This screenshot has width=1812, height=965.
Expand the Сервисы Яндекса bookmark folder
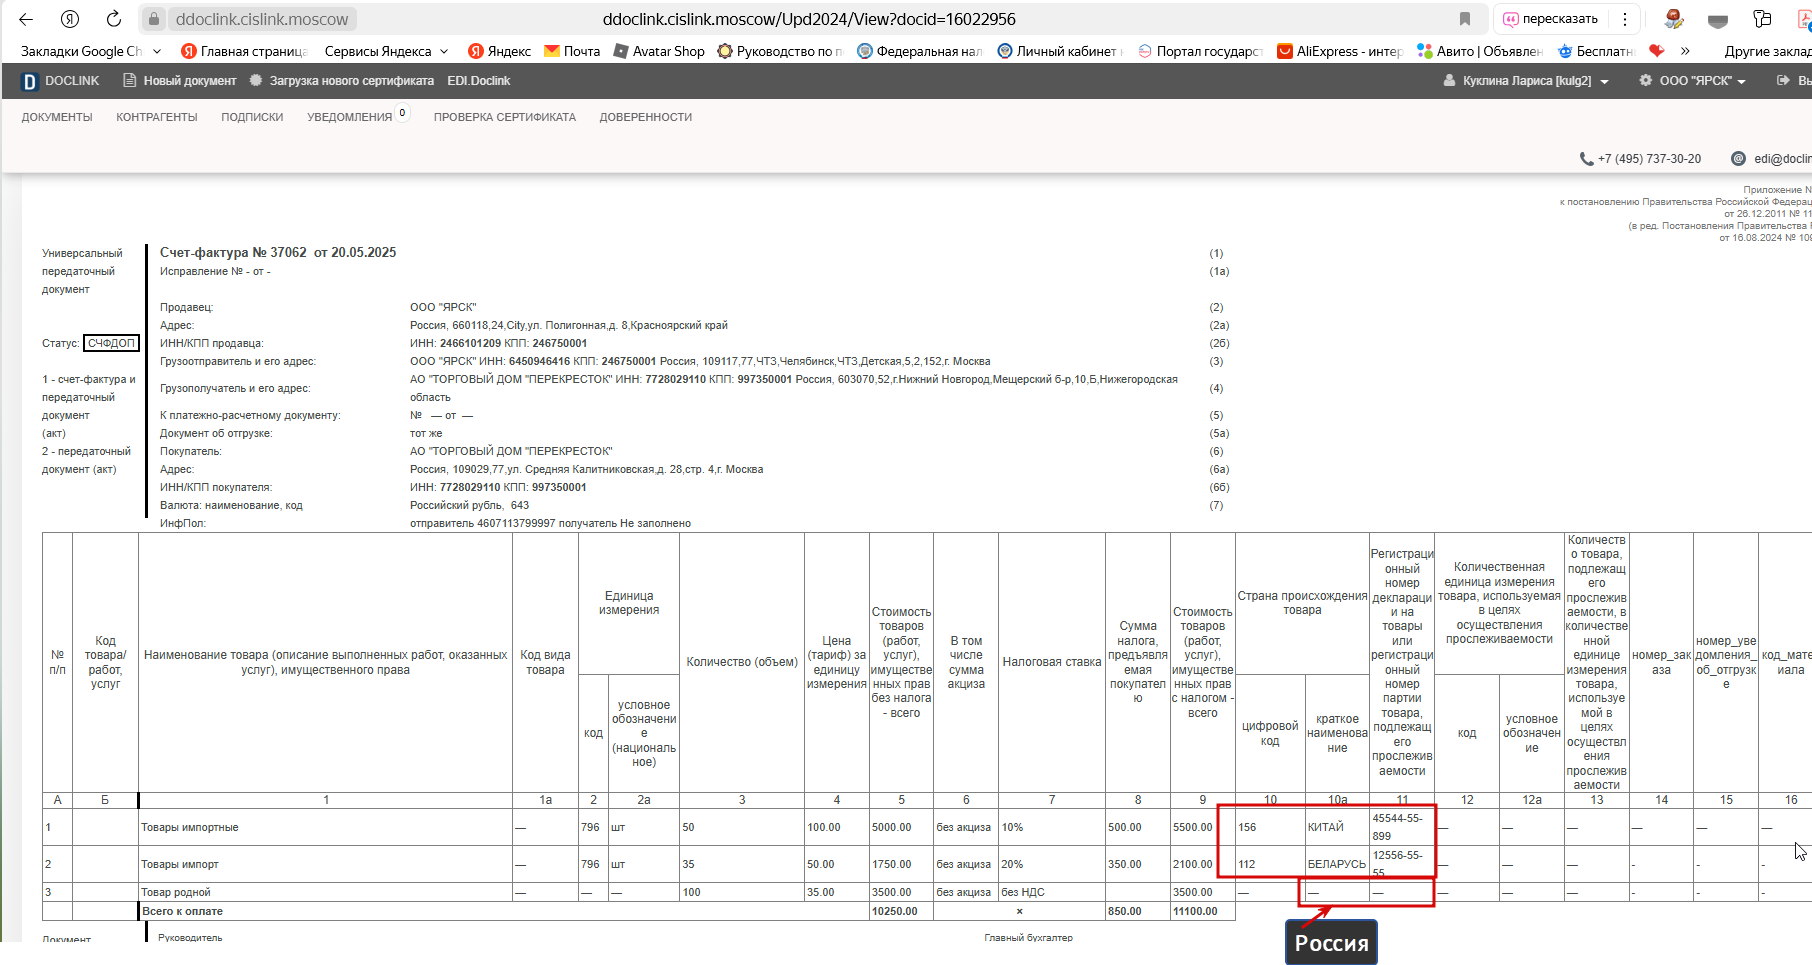pos(386,51)
